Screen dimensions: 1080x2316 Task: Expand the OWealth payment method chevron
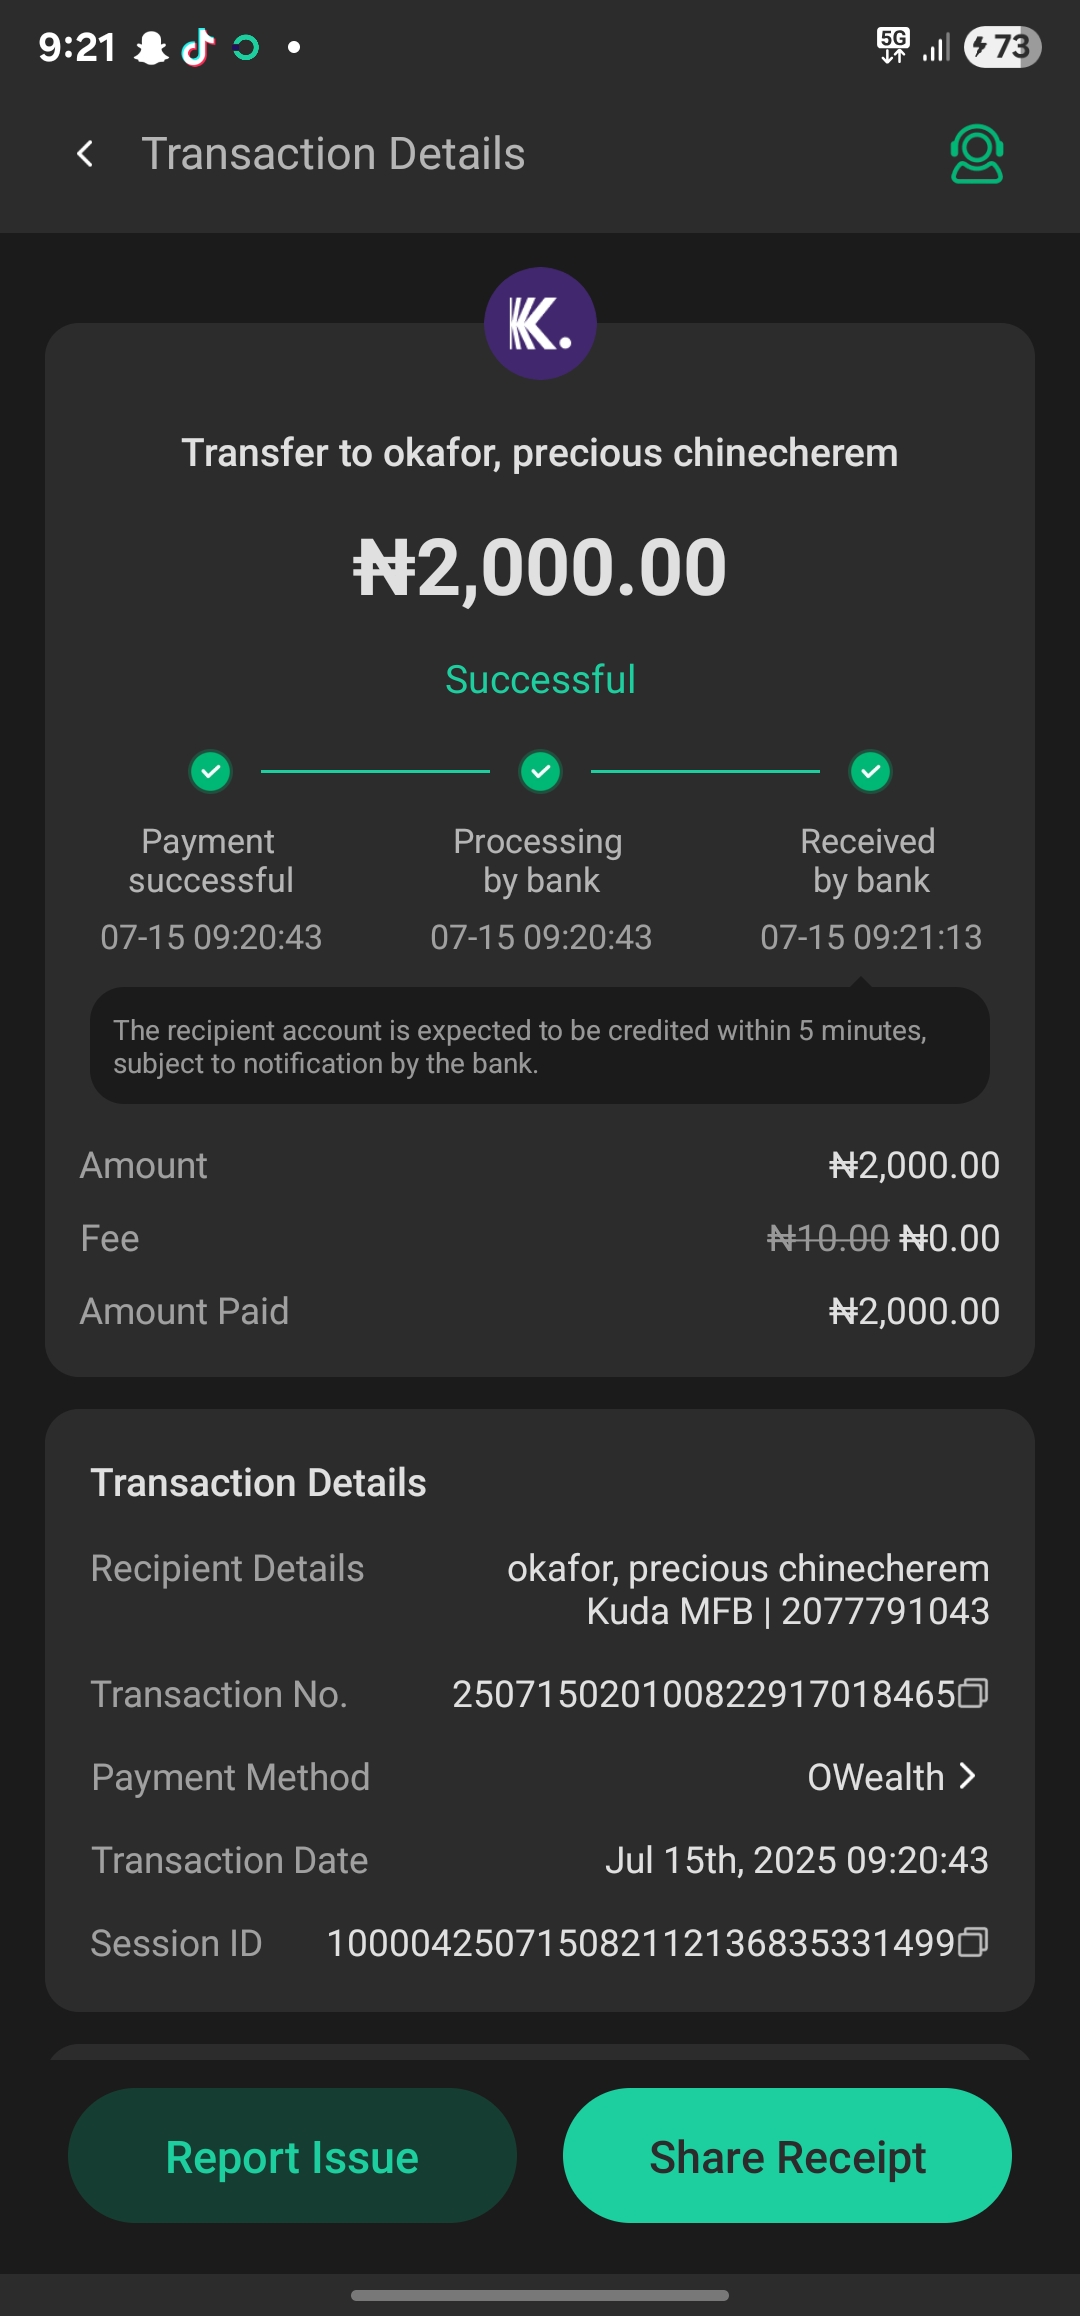[967, 1776]
